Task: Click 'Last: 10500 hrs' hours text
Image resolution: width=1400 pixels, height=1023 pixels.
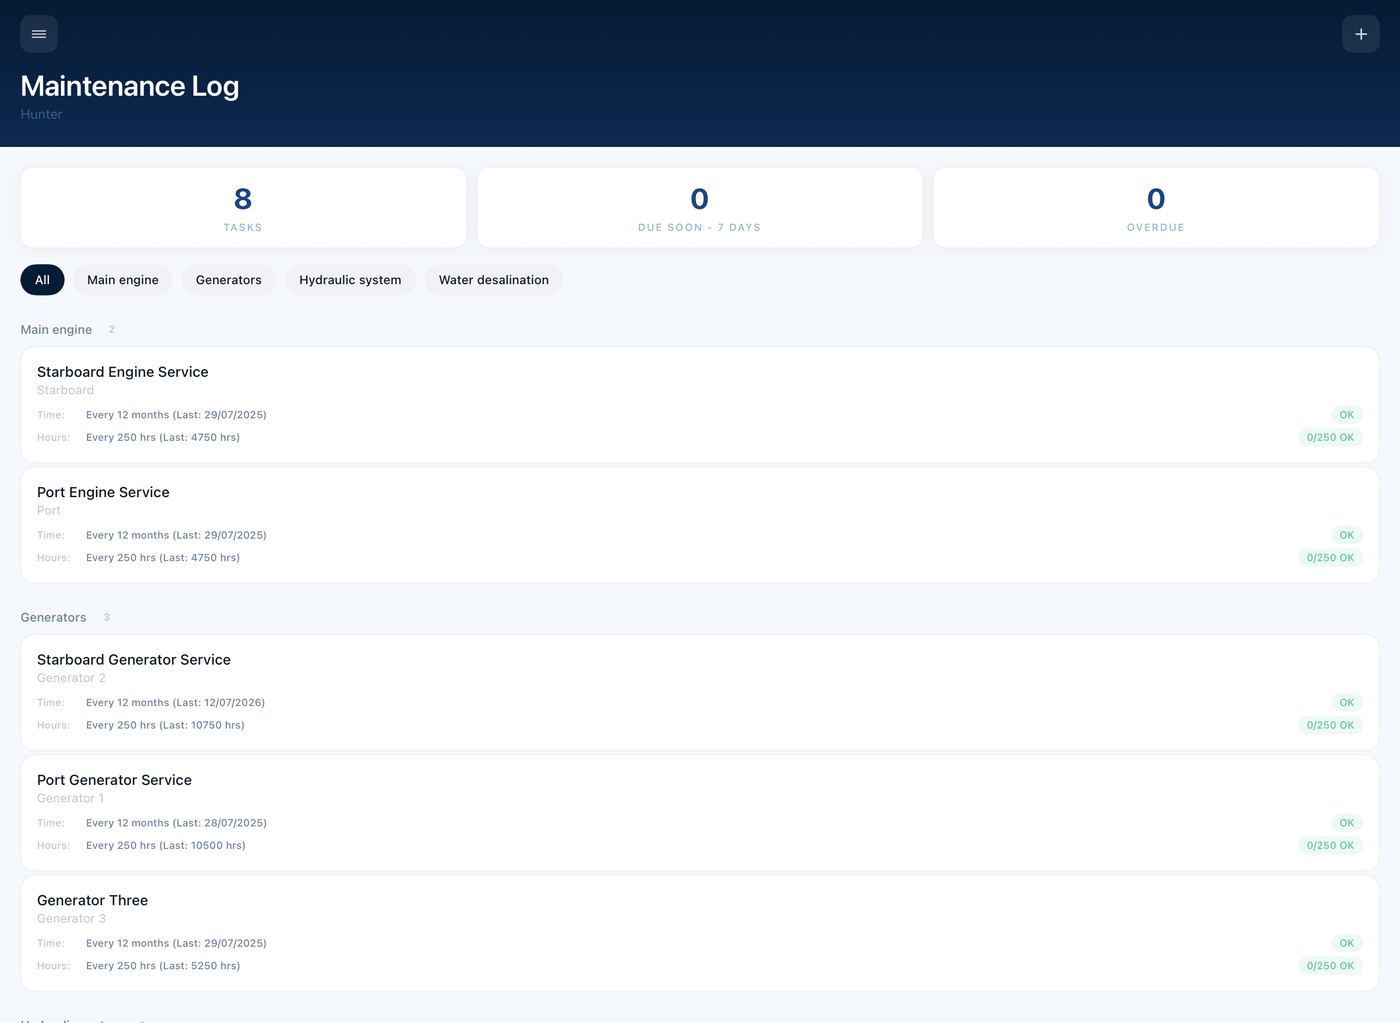Action: 202,845
